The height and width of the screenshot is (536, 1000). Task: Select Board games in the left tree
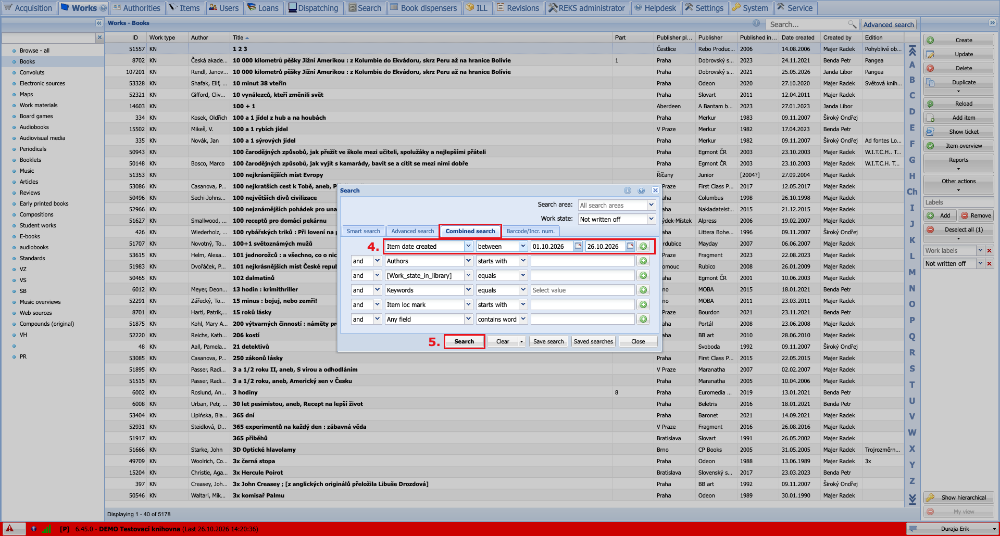click(x=36, y=115)
